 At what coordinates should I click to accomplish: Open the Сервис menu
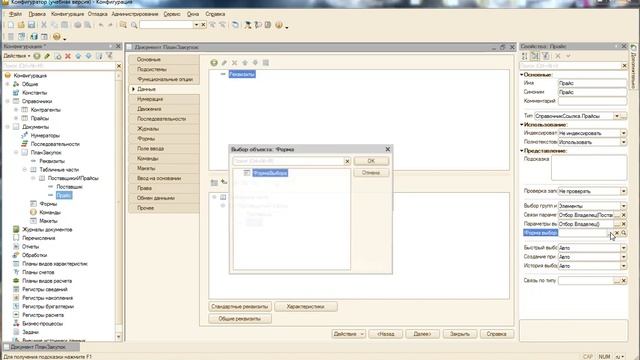pos(172,14)
